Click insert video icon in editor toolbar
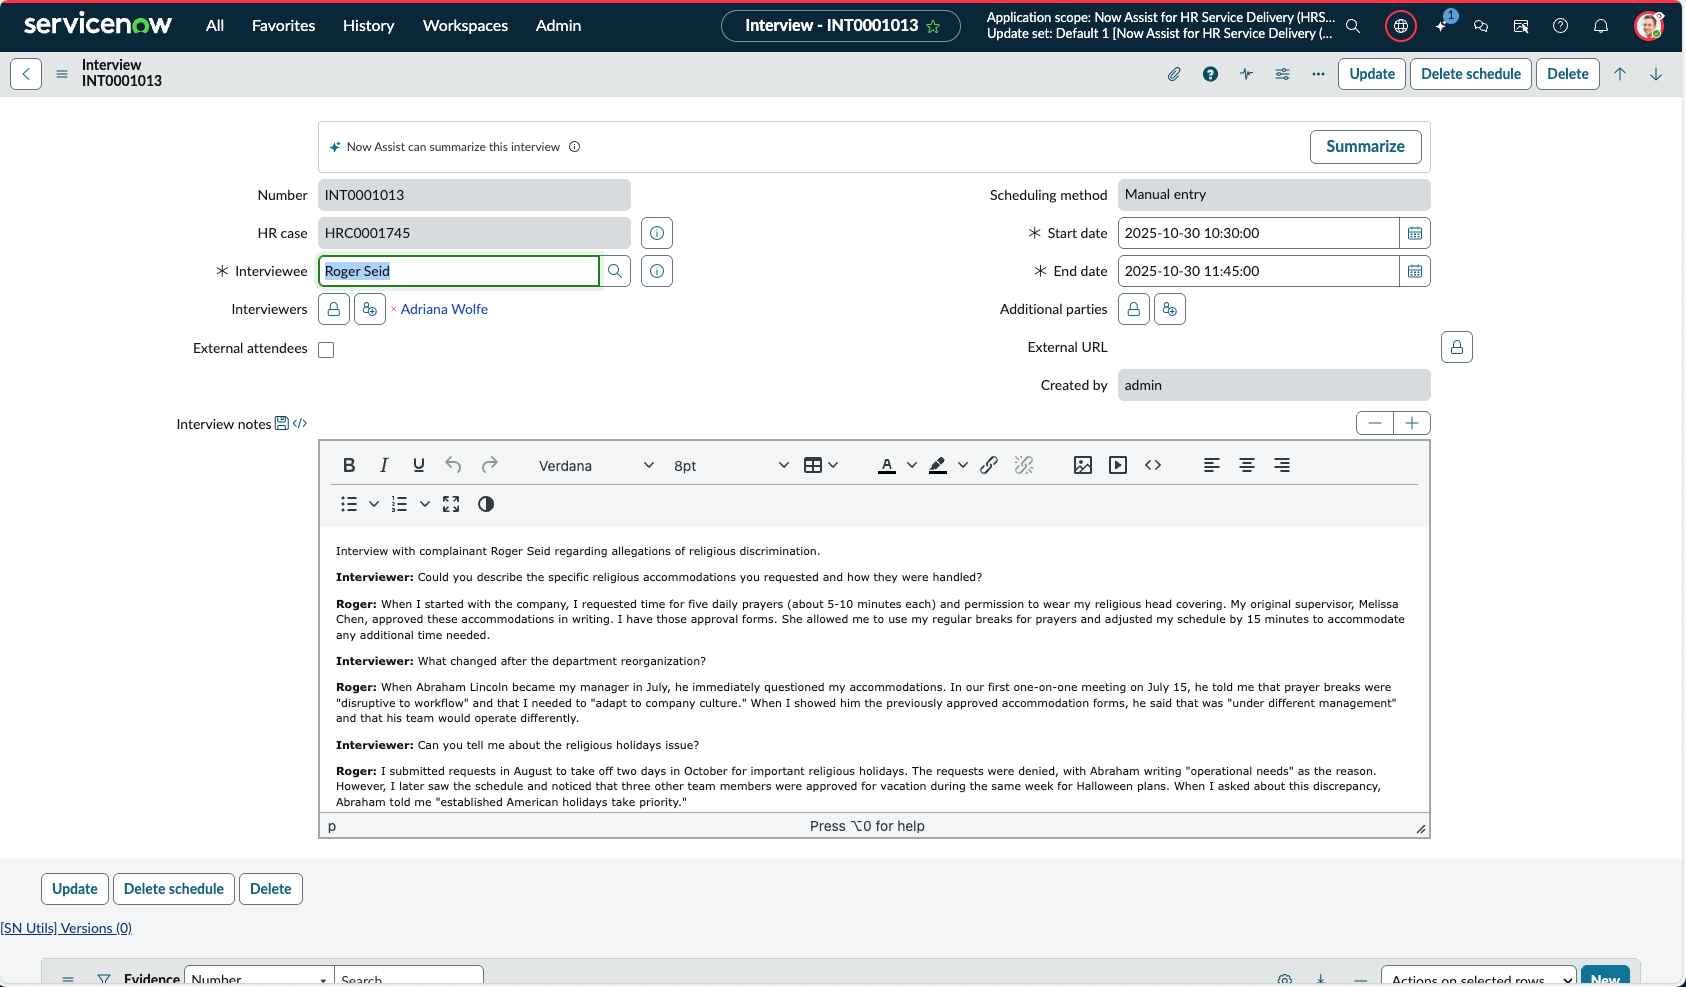 (1118, 465)
